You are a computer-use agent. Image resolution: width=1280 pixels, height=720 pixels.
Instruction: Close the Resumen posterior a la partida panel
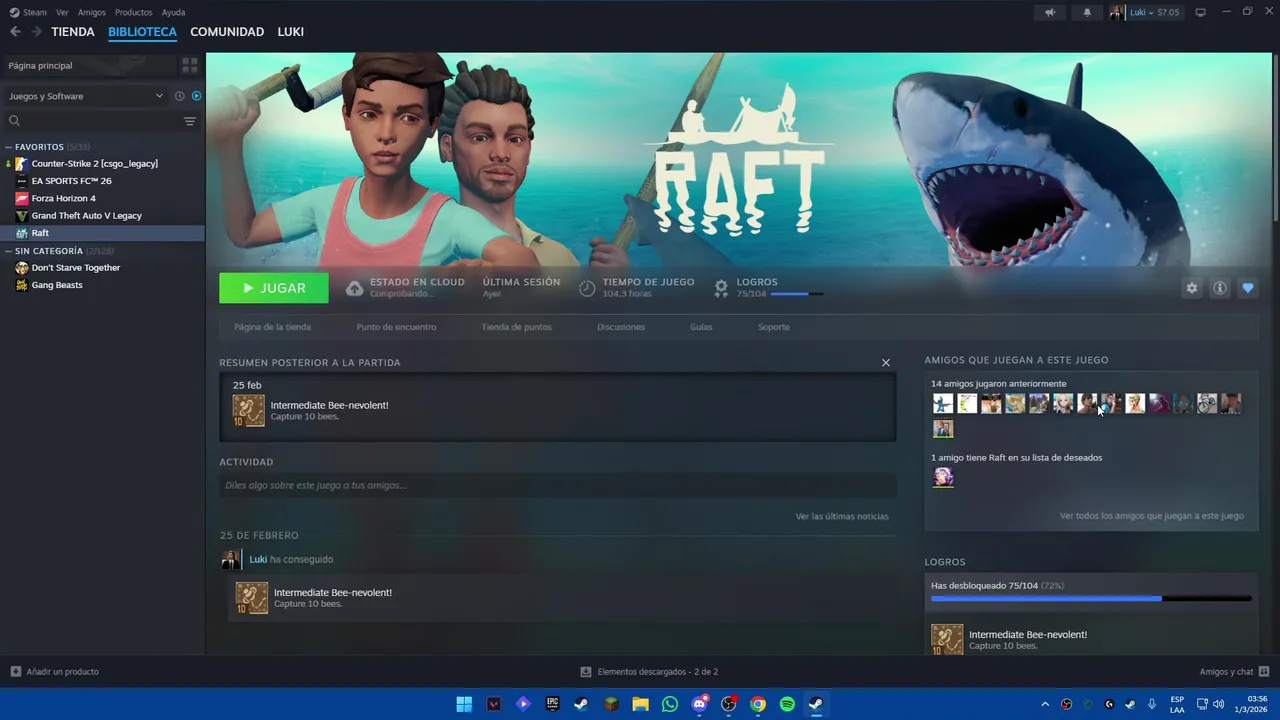tap(886, 362)
